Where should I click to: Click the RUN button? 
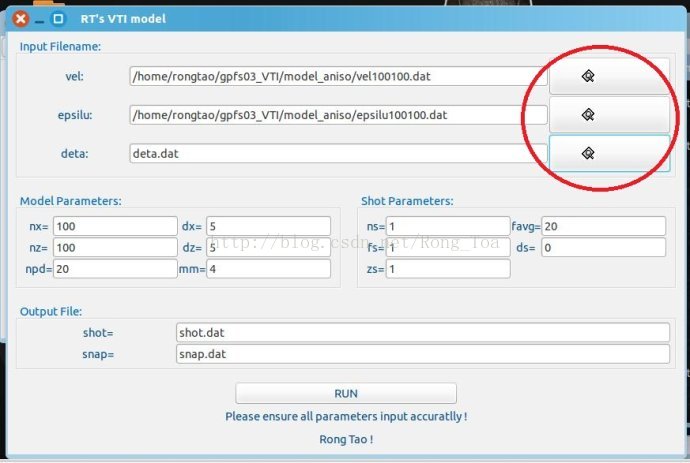pyautogui.click(x=346, y=393)
